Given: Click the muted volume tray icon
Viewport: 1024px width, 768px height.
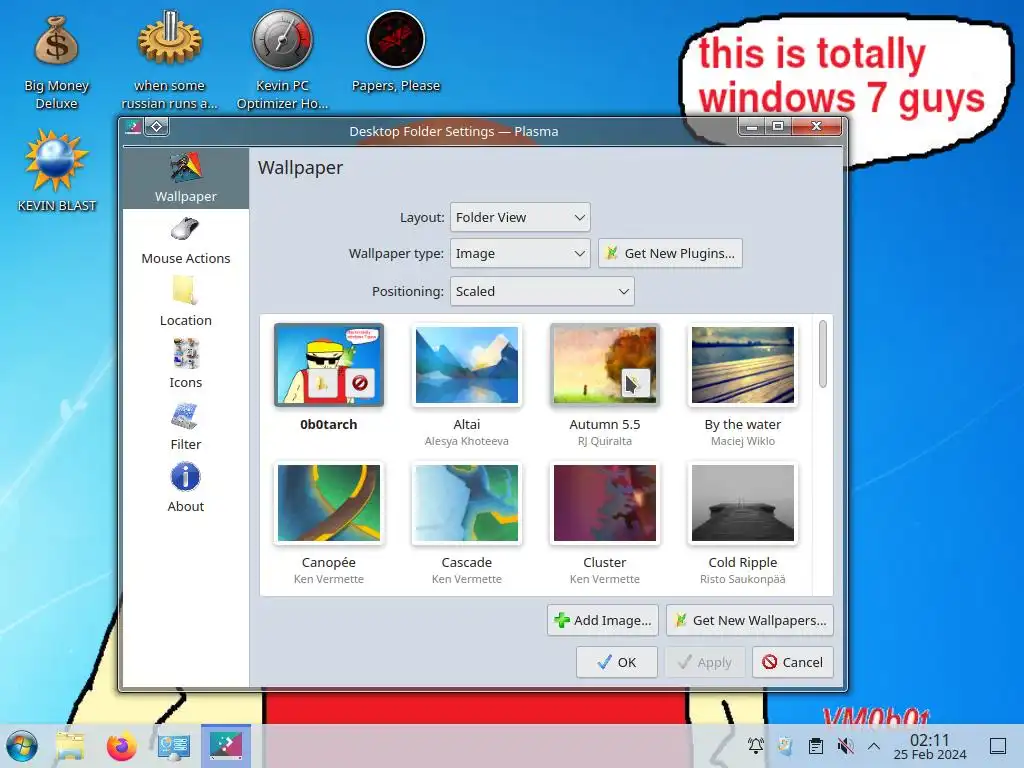Looking at the screenshot, I should click(x=845, y=746).
